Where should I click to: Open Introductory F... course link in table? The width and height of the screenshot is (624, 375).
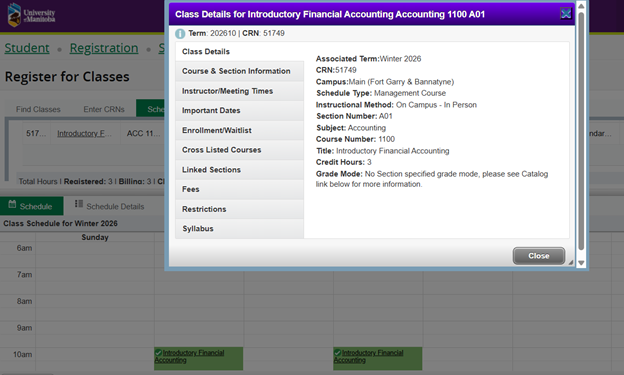pyautogui.click(x=84, y=134)
